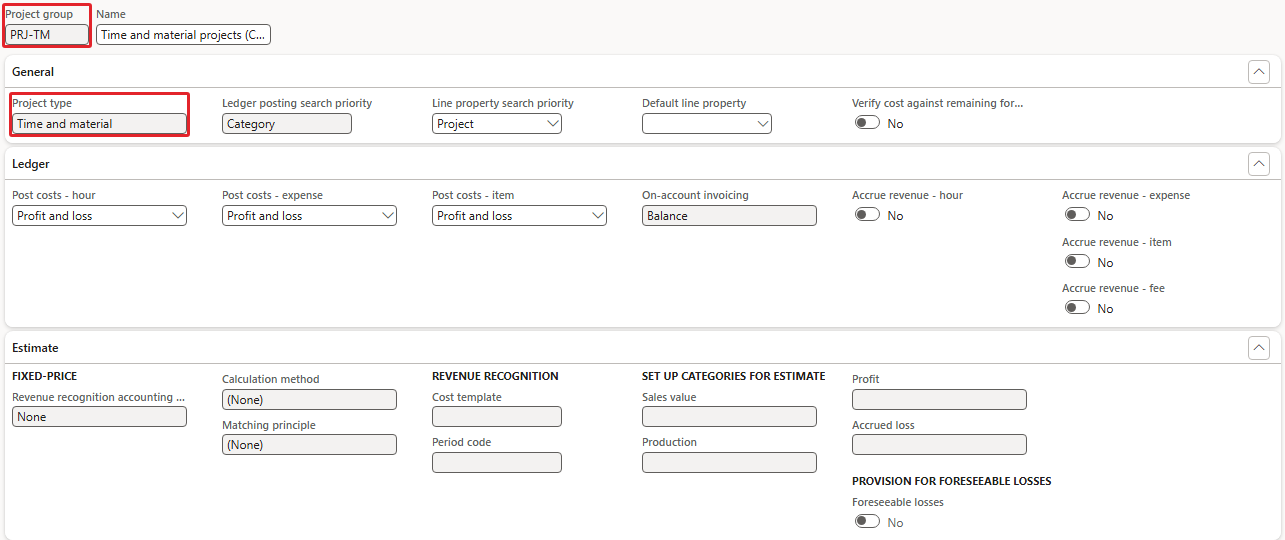Click Ledger posting search priority field

[287, 124]
